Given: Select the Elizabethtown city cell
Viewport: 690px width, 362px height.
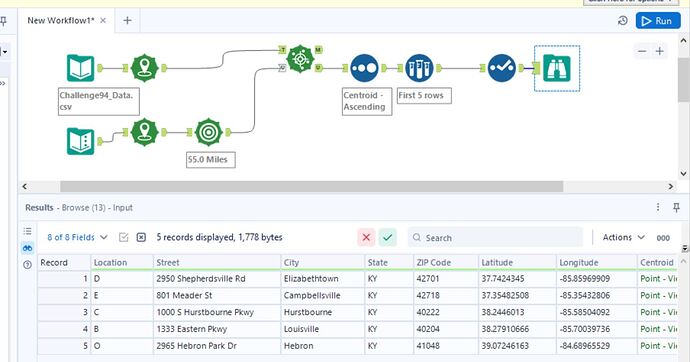Looking at the screenshot, I should point(323,279).
